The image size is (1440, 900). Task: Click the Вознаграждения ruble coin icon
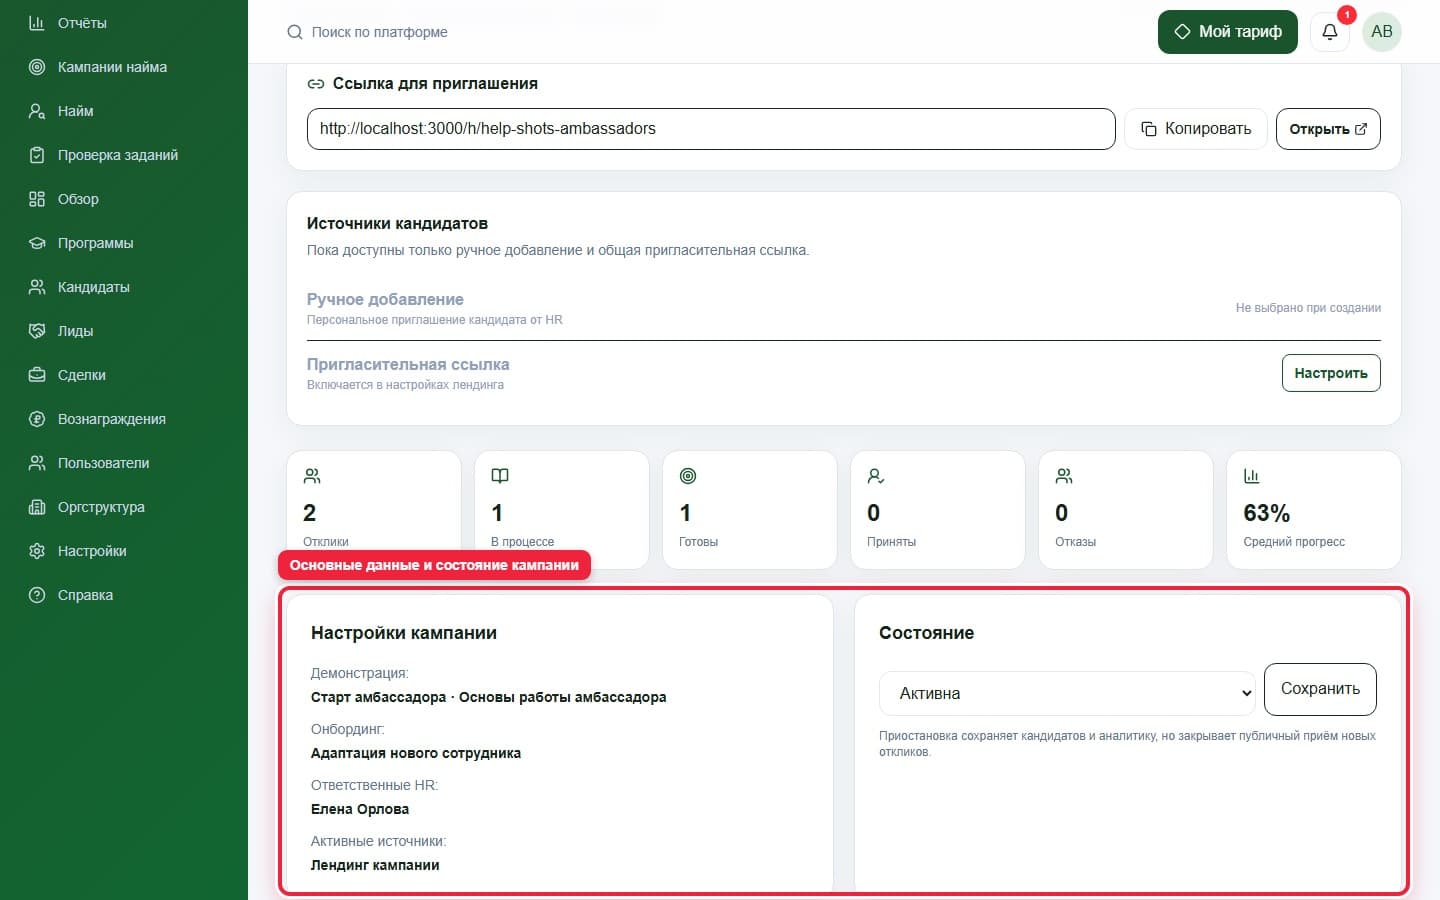pos(37,419)
